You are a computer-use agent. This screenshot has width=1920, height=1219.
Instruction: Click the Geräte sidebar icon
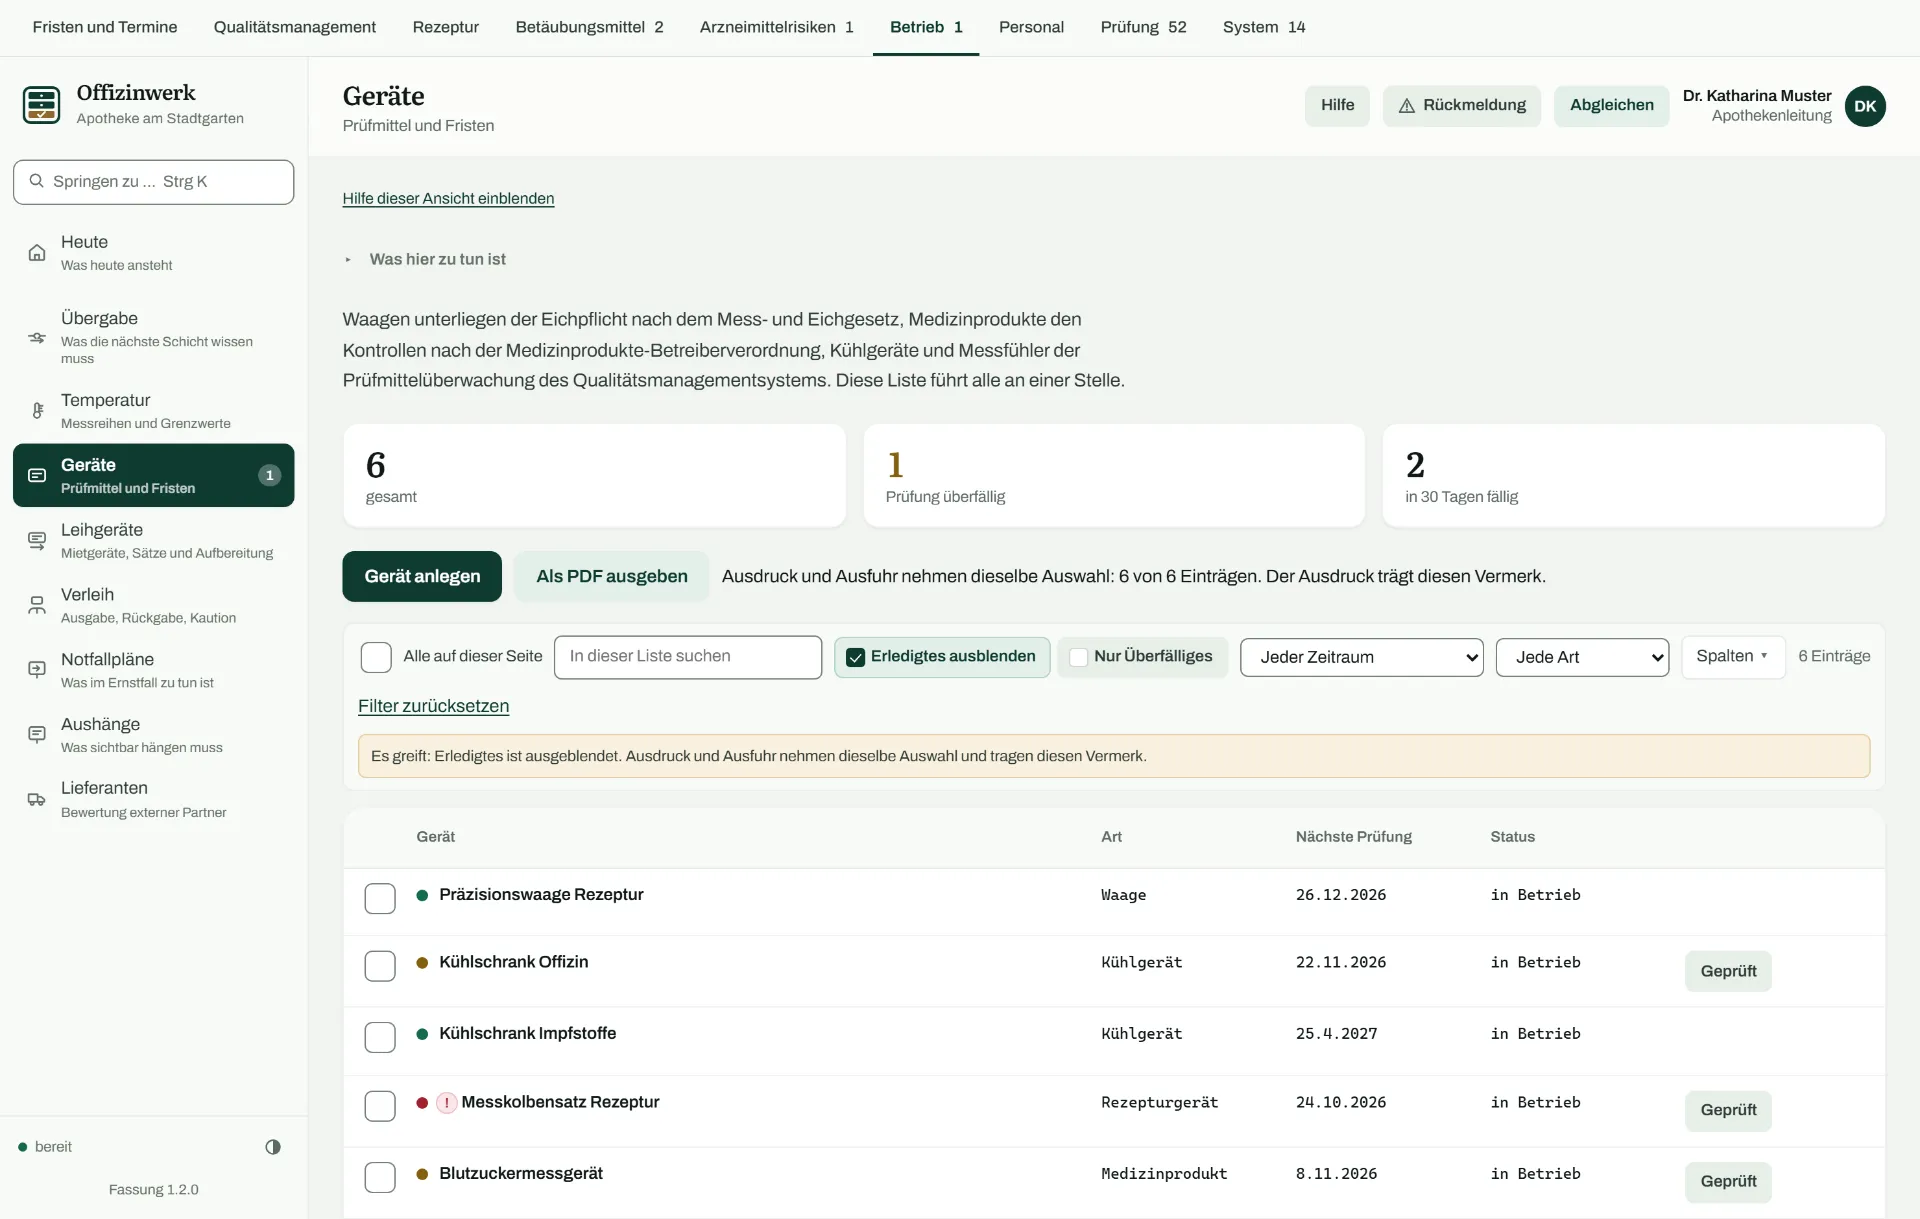(x=37, y=475)
